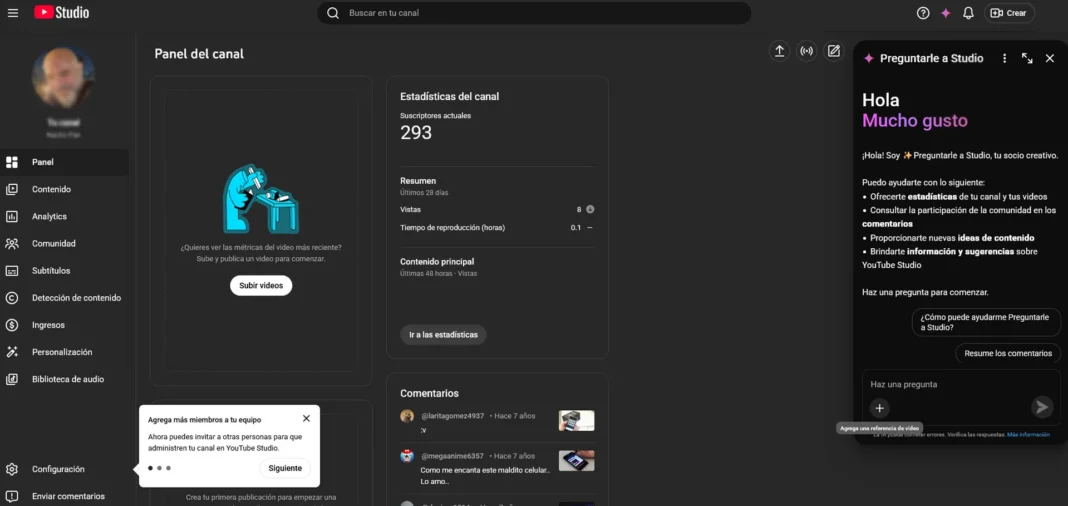The image size is (1068, 506).
Task: Click avatar of @megaanime6357
Action: (407, 456)
